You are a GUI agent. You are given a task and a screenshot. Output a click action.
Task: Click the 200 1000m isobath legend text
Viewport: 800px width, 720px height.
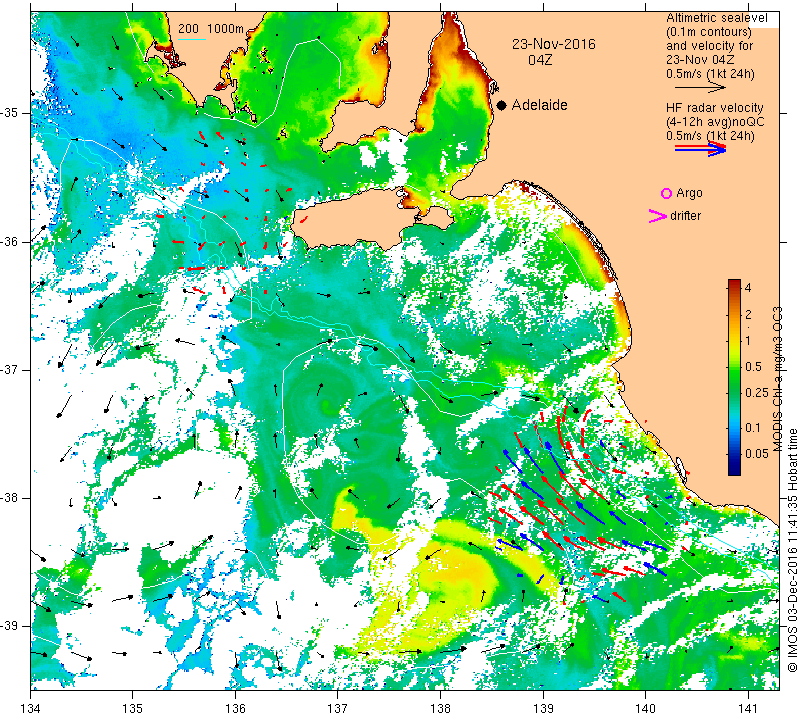[211, 29]
